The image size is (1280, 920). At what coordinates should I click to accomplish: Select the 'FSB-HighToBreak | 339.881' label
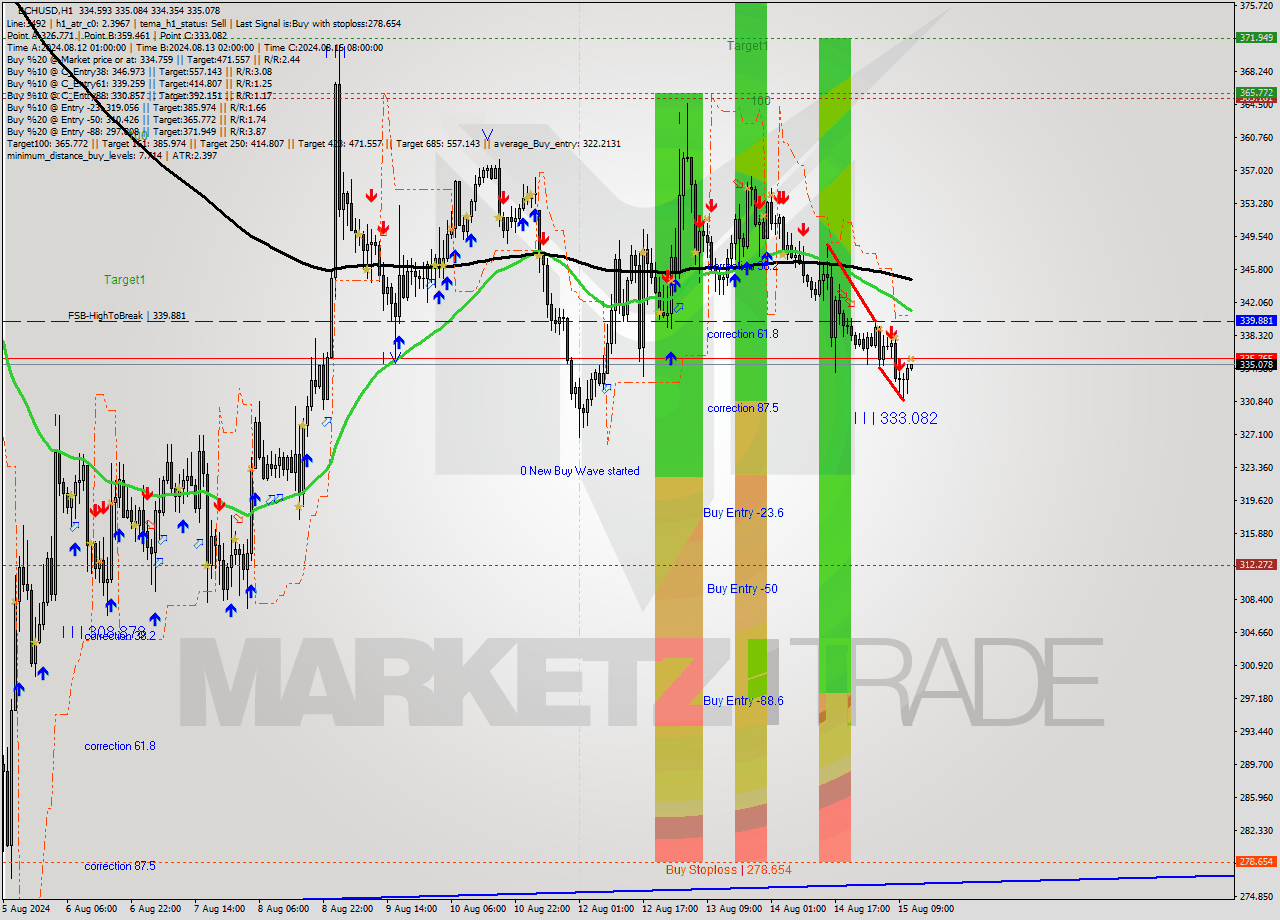(127, 316)
